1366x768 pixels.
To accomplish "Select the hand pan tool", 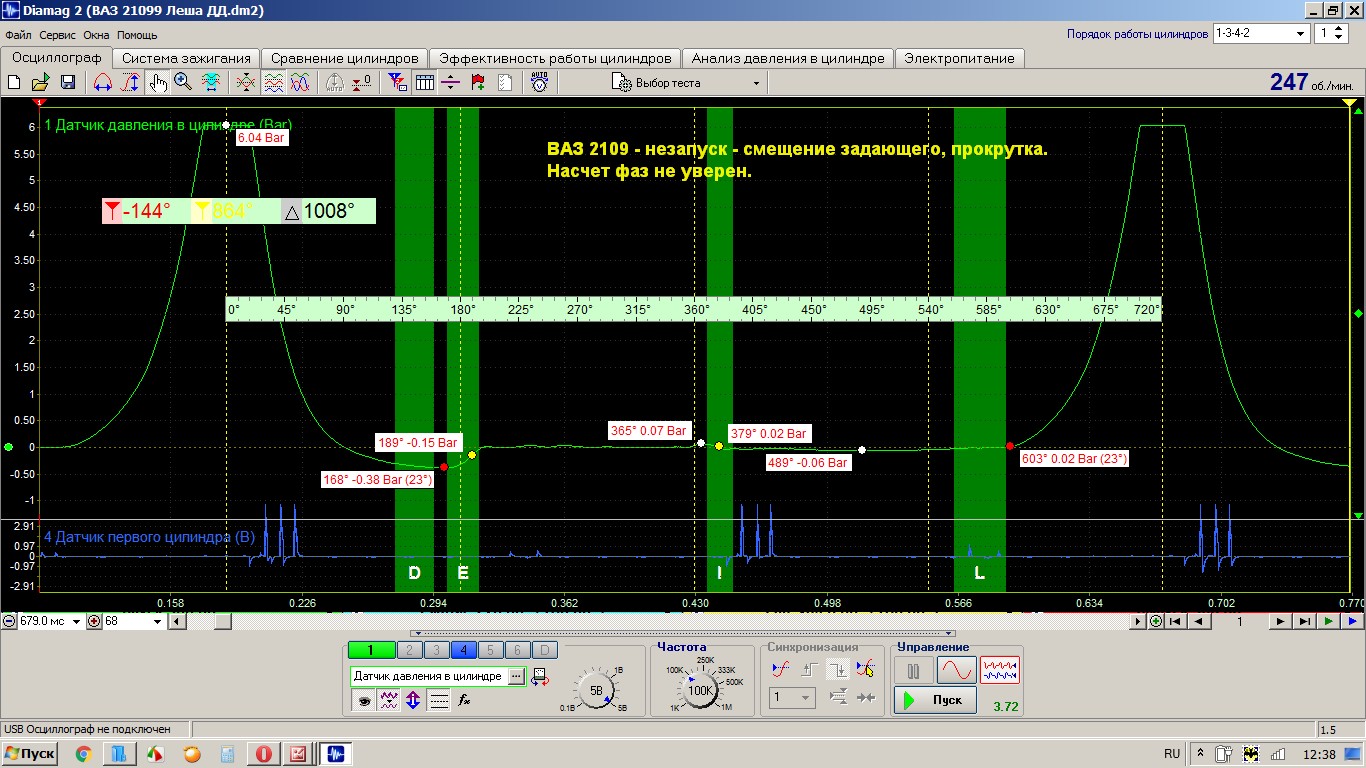I will pos(157,83).
